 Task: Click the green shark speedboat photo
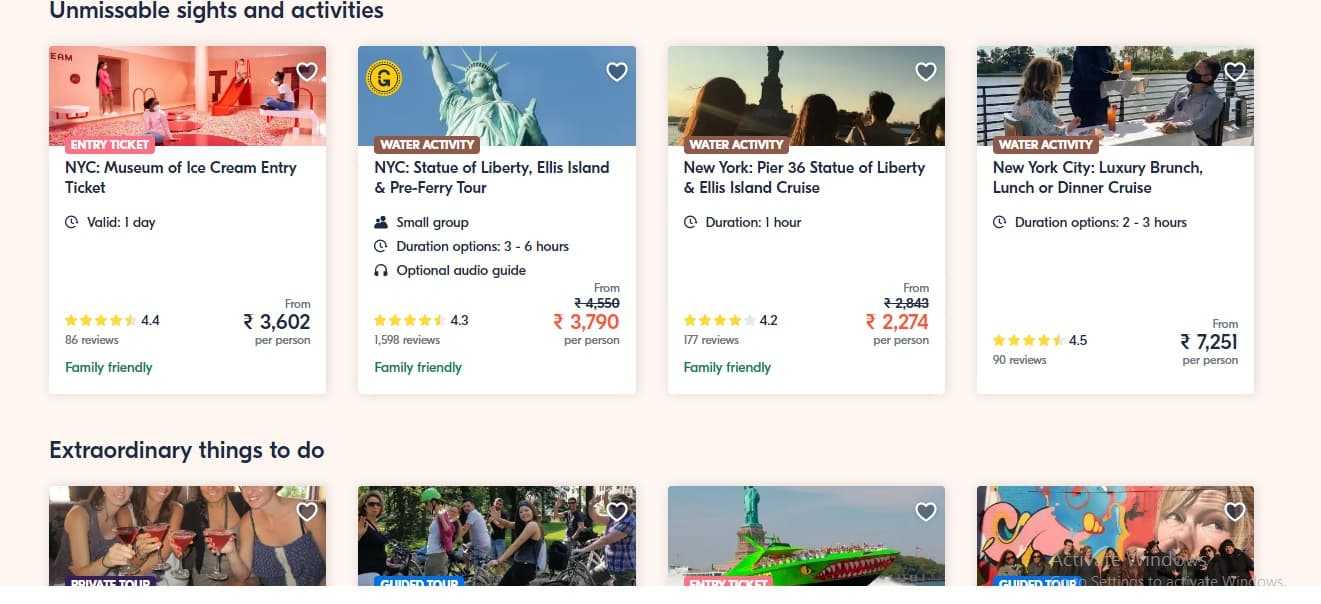[806, 540]
